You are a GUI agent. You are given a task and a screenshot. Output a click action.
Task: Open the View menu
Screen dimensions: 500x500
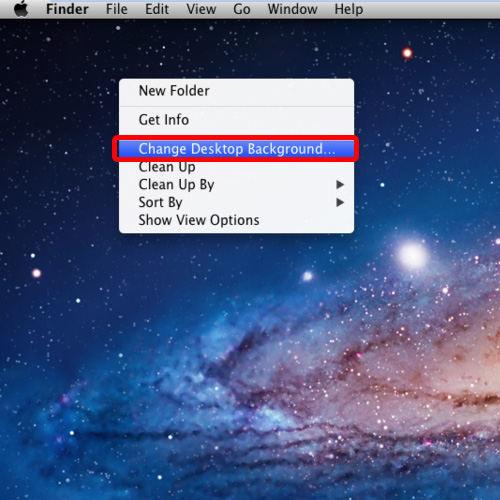201,9
